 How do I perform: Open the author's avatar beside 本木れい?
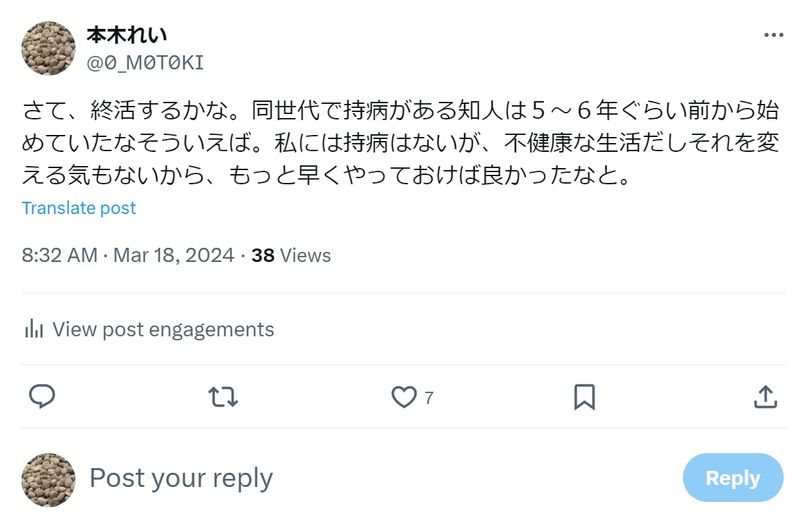pyautogui.click(x=48, y=48)
